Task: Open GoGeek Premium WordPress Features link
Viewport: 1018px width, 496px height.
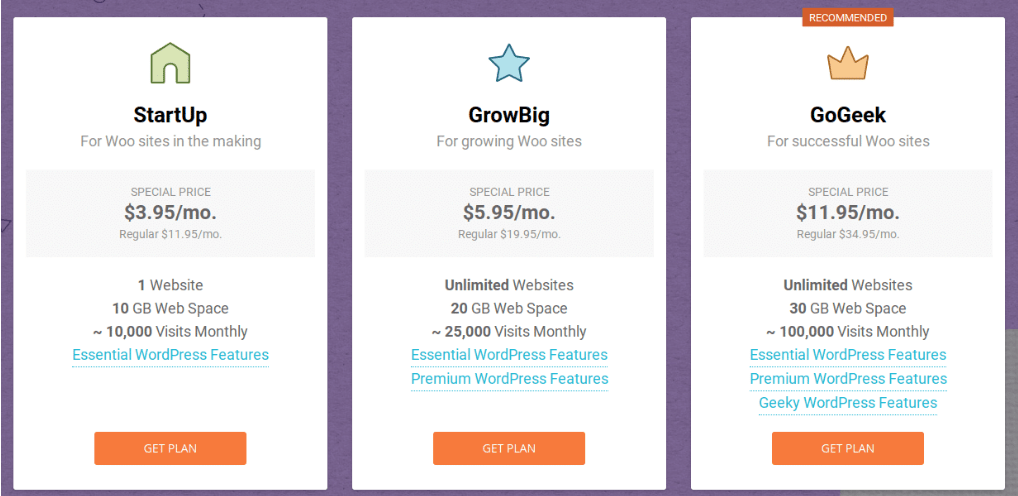Action: tap(849, 378)
